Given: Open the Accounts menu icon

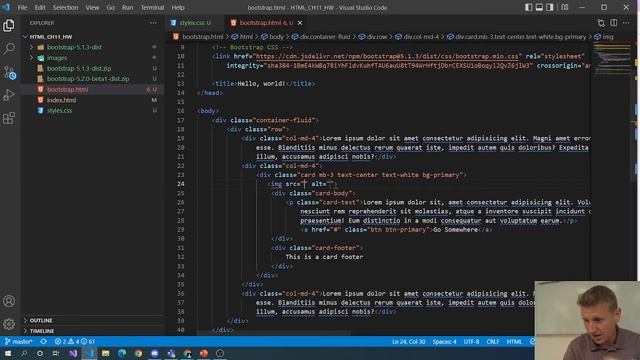Looking at the screenshot, I should click(x=9, y=301).
